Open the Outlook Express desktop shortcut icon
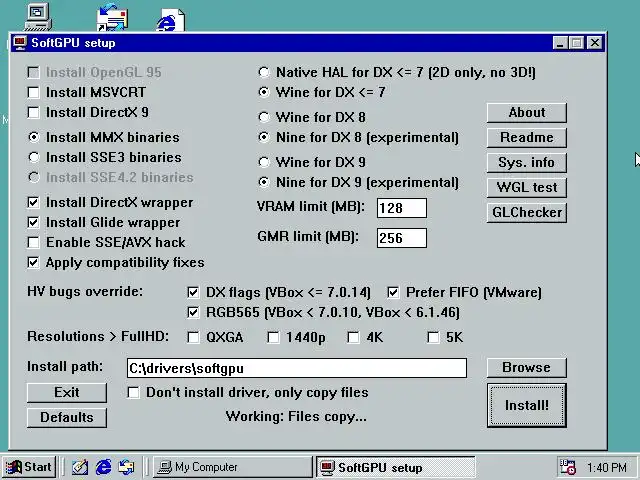This screenshot has width=640, height=480. click(111, 17)
